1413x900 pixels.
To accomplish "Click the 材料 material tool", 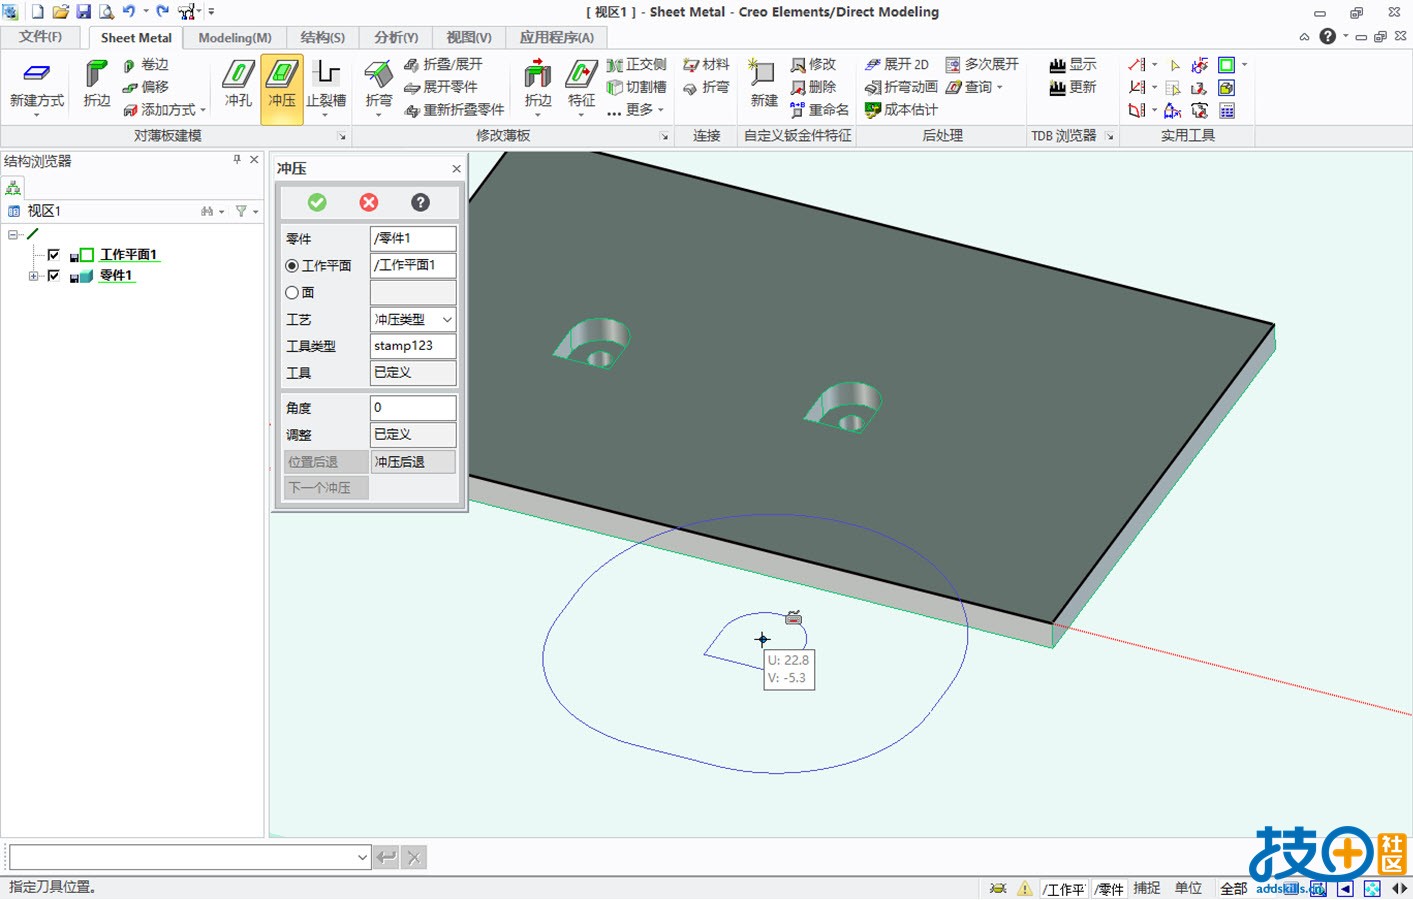I will click(706, 64).
